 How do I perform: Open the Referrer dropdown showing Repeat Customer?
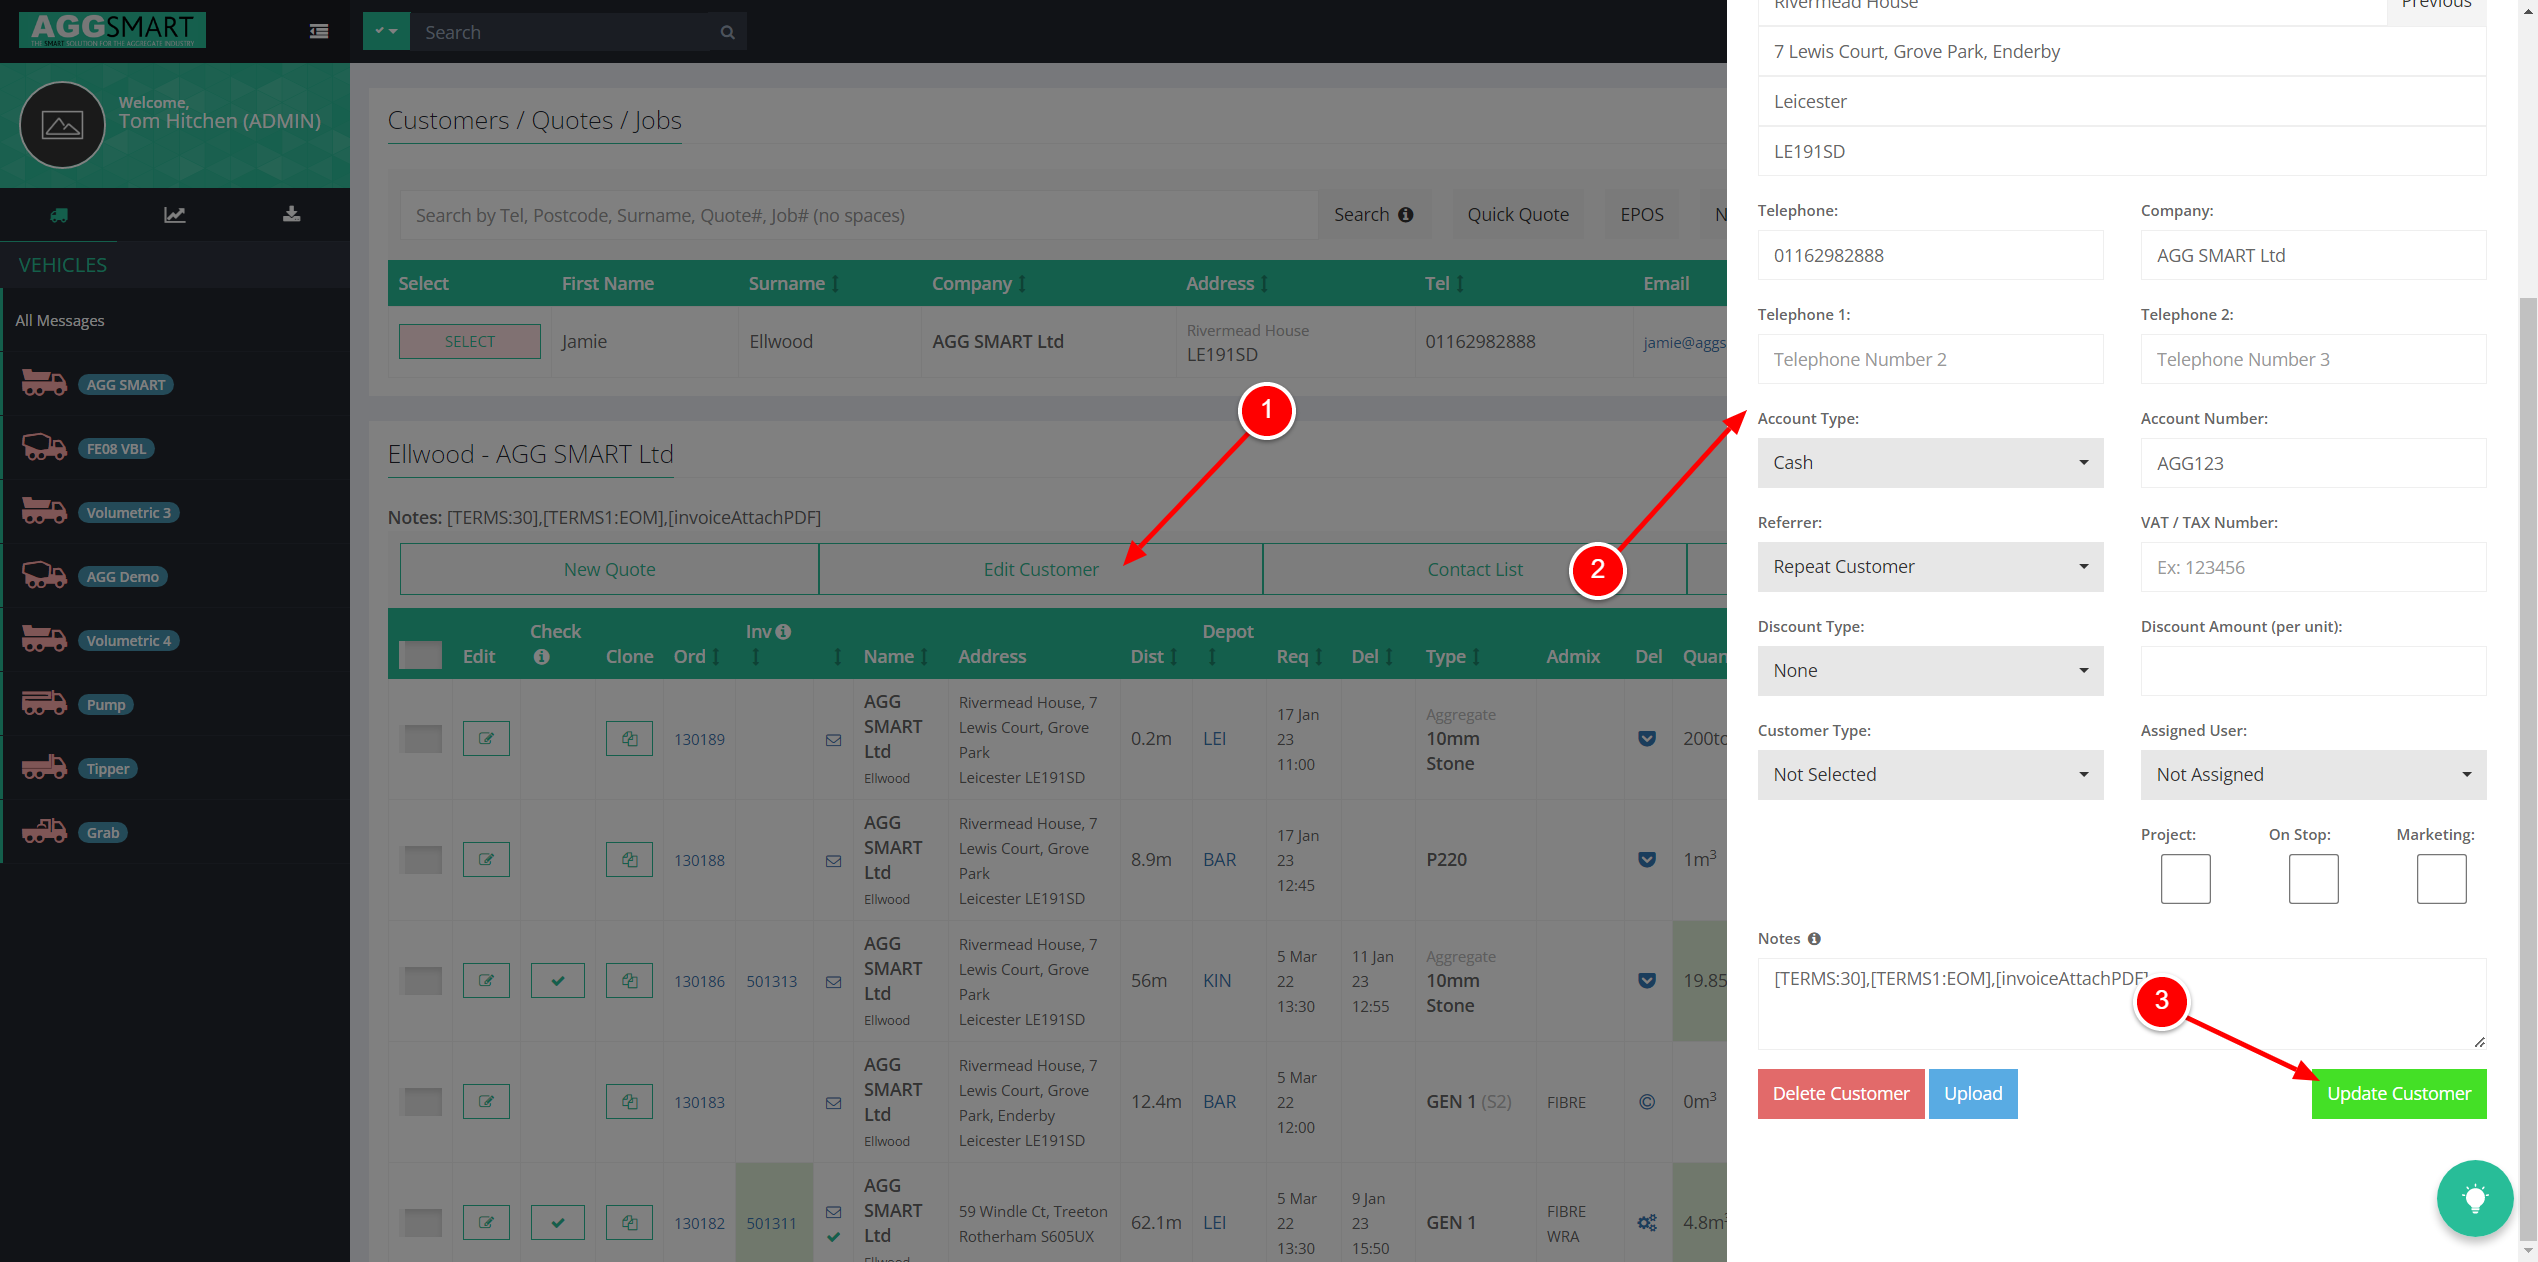pyautogui.click(x=1930, y=567)
